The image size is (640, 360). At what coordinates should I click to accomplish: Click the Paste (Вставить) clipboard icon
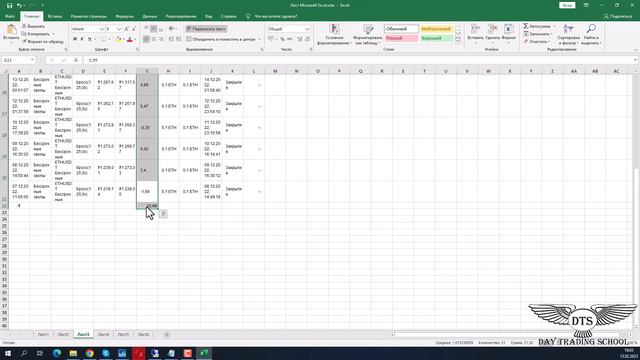tap(11, 30)
